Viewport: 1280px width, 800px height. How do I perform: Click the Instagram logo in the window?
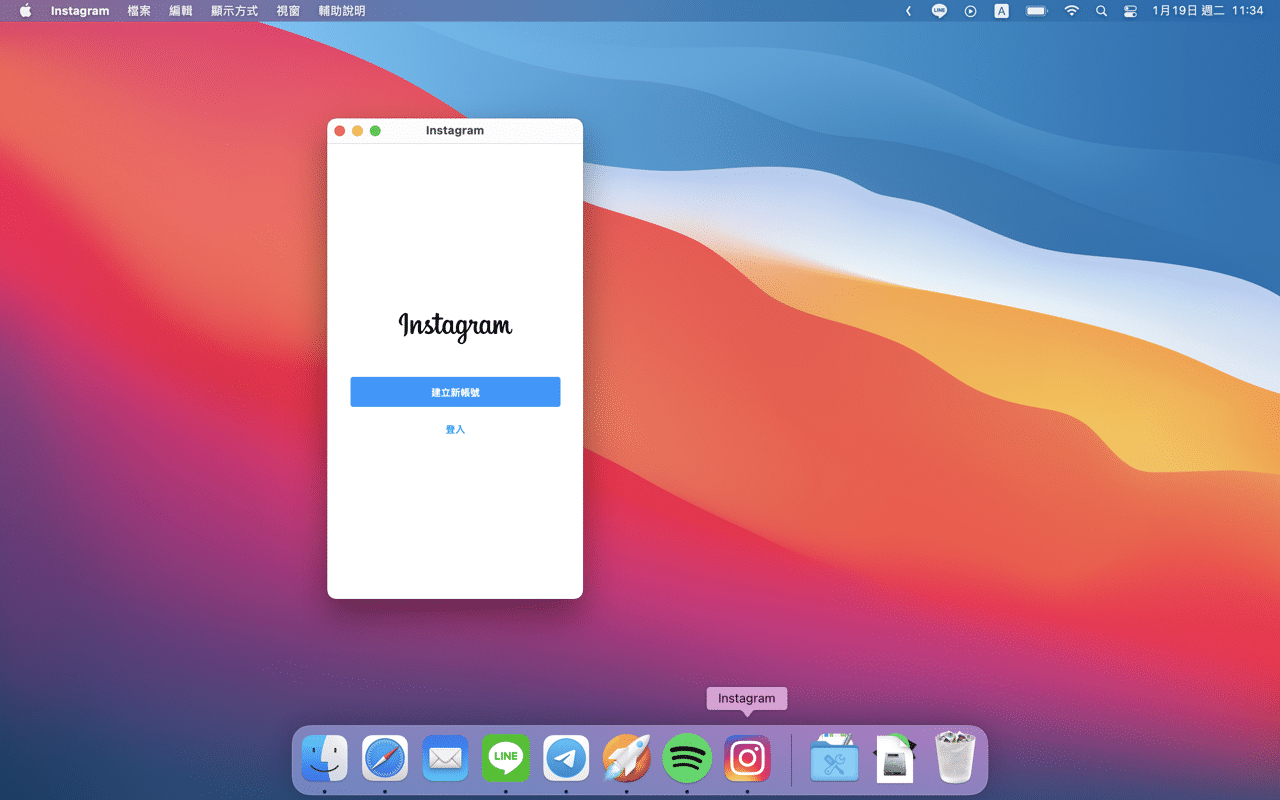(455, 326)
